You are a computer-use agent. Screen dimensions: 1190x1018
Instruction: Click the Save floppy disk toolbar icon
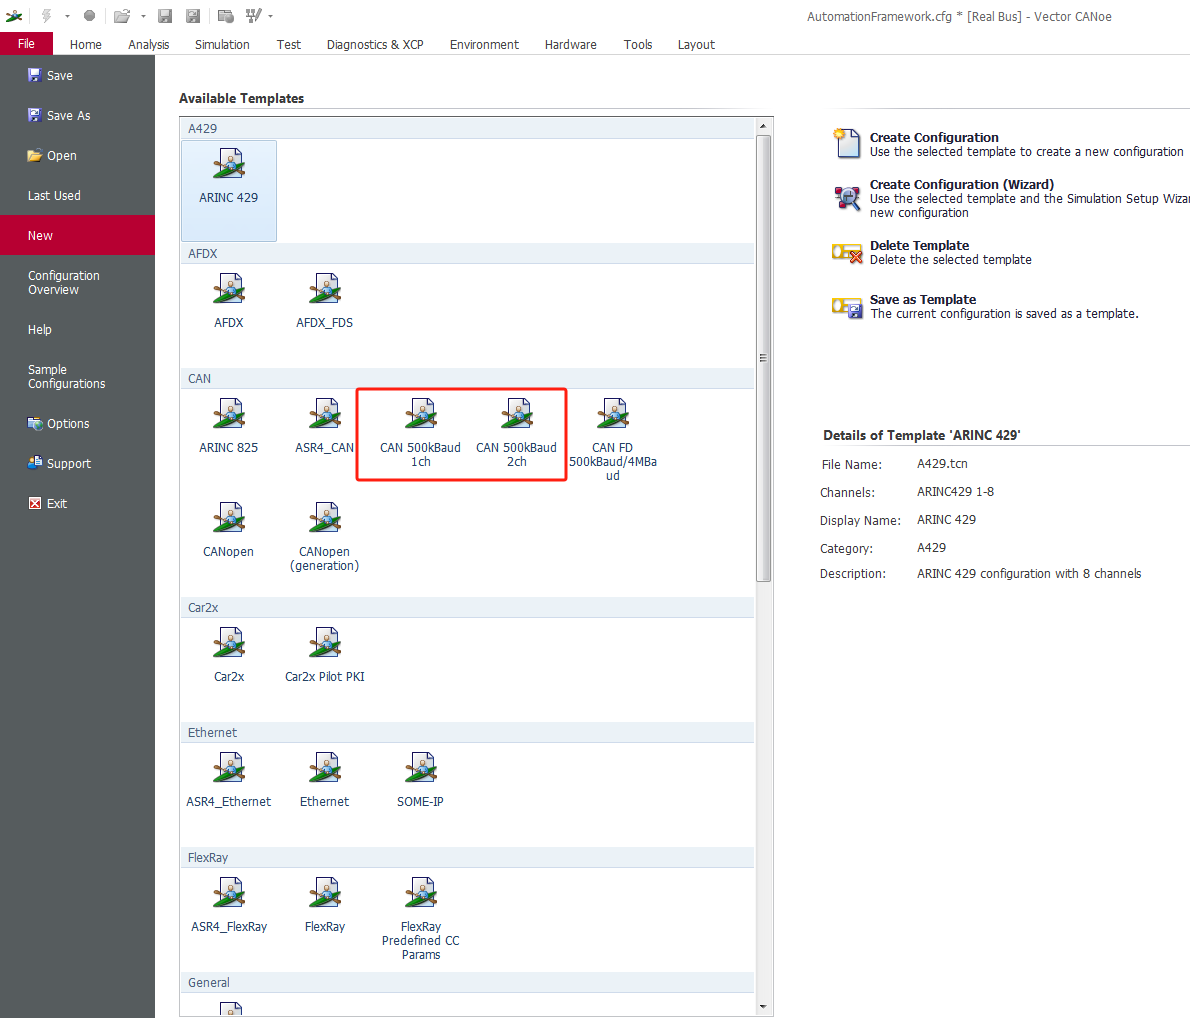click(165, 16)
